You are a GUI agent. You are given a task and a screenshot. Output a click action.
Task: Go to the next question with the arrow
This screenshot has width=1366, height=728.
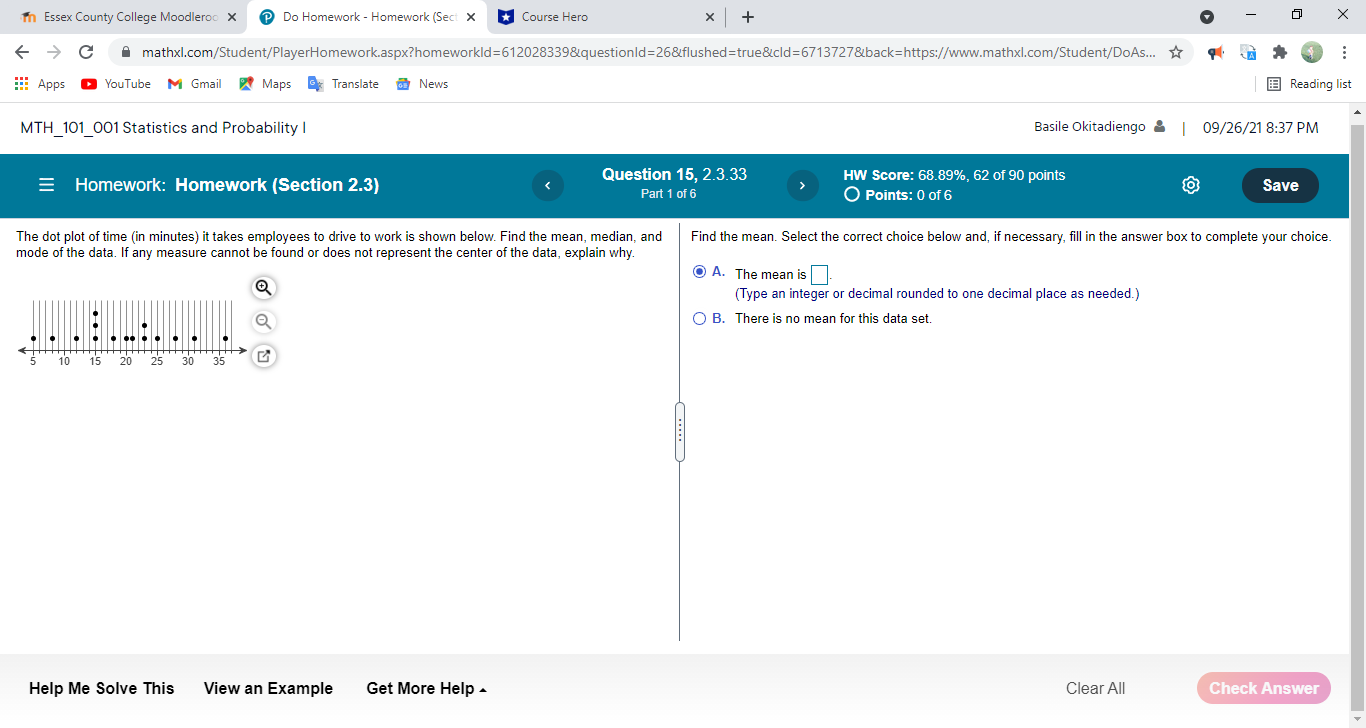(x=802, y=185)
